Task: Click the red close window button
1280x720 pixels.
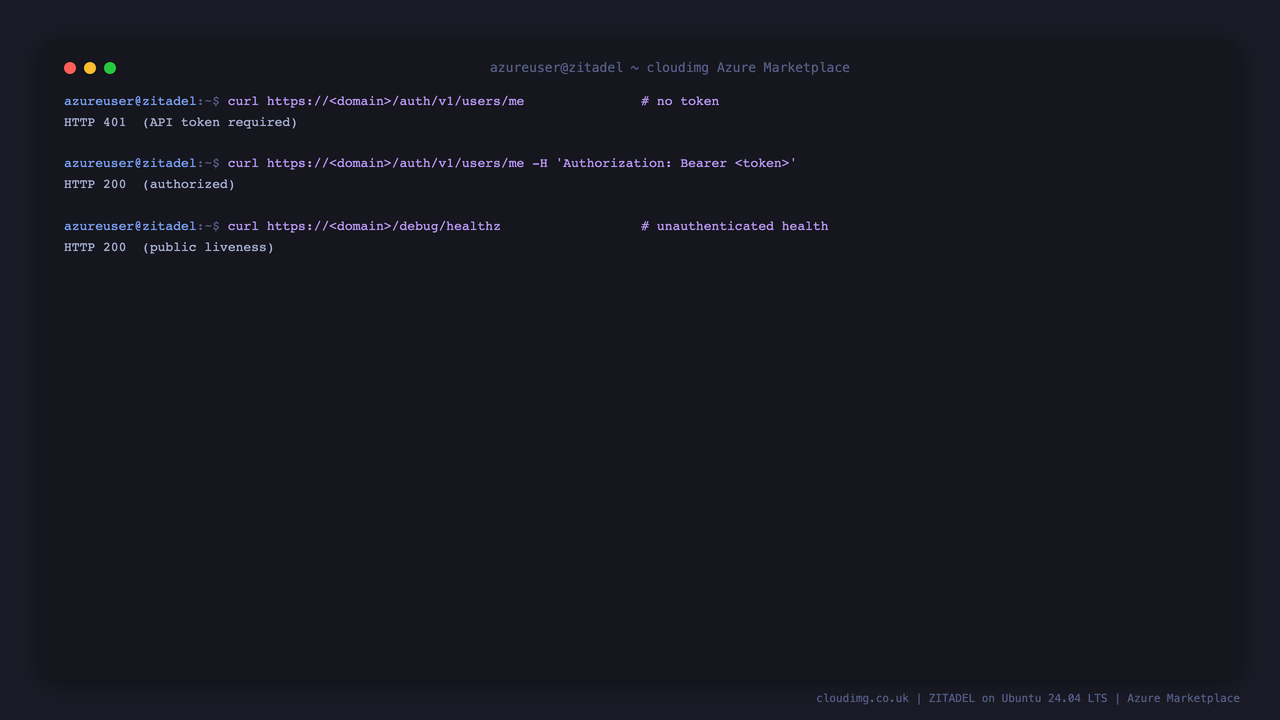Action: (x=70, y=68)
